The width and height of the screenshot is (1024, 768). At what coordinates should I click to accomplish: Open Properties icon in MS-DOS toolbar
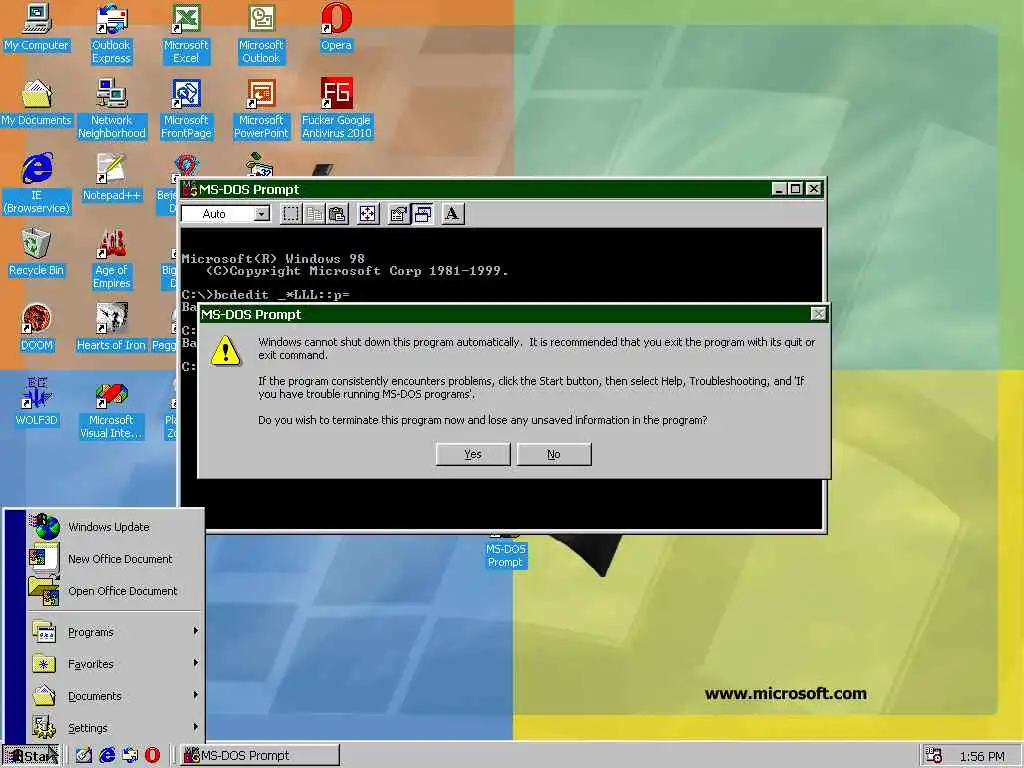tap(398, 214)
